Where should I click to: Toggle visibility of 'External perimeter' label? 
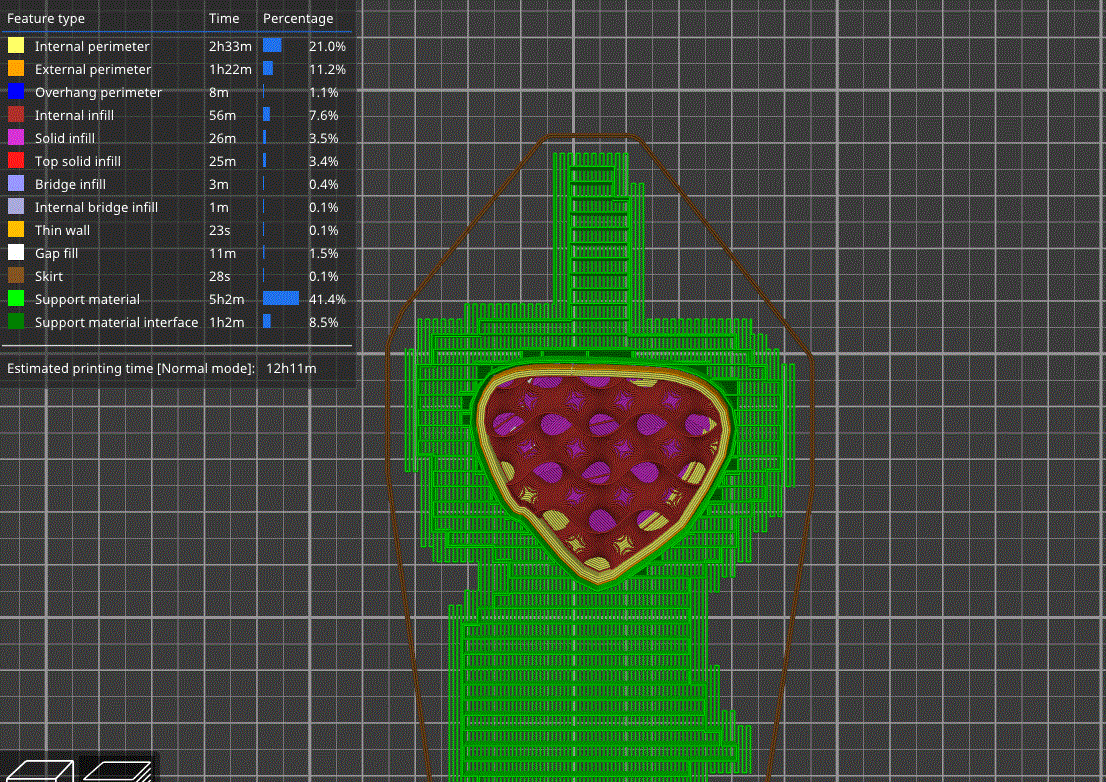pyautogui.click(x=92, y=69)
